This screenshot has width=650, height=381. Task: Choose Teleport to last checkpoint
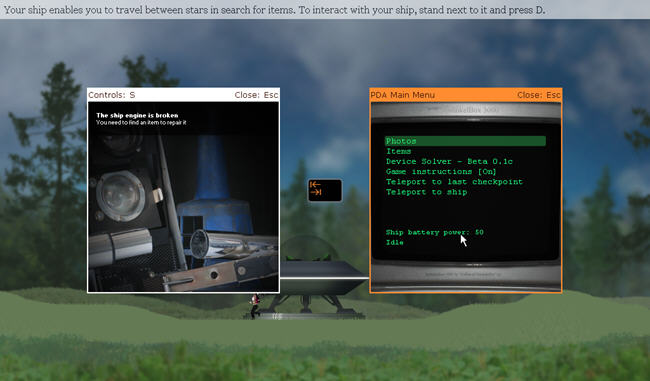454,182
